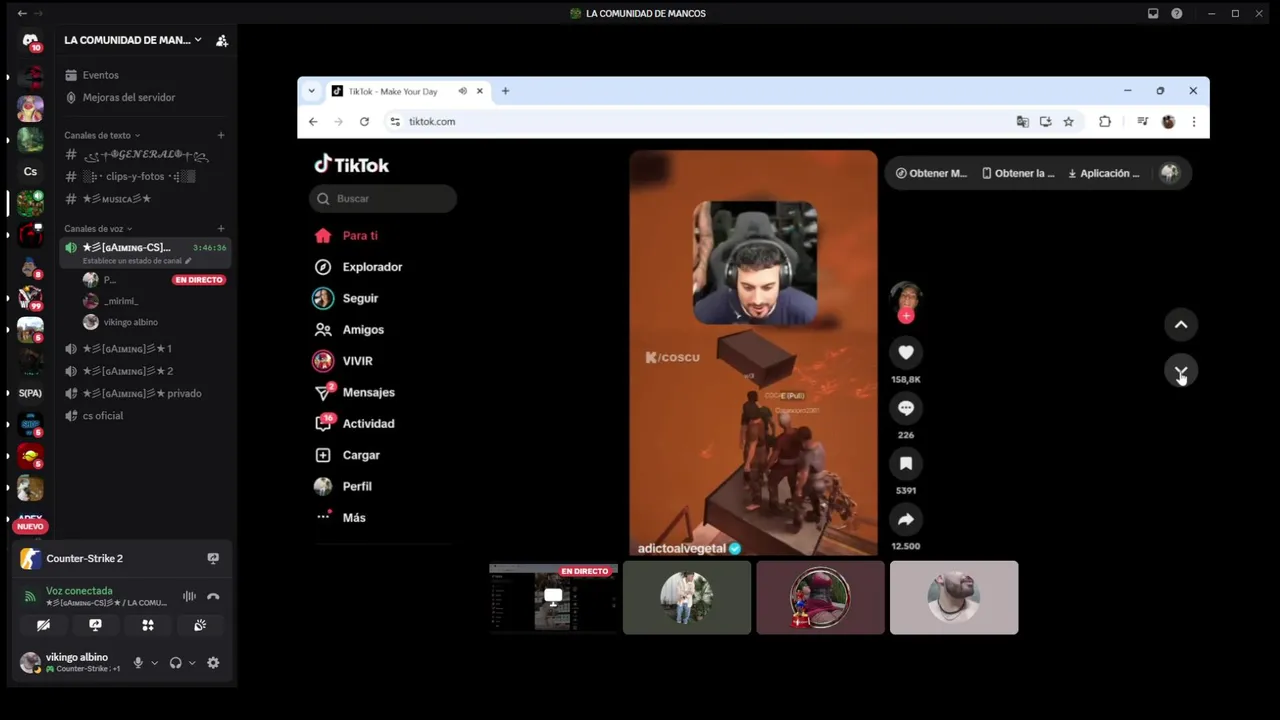1280x720 pixels.
Task: Collapse the Canales de texto category
Action: pyautogui.click(x=102, y=135)
